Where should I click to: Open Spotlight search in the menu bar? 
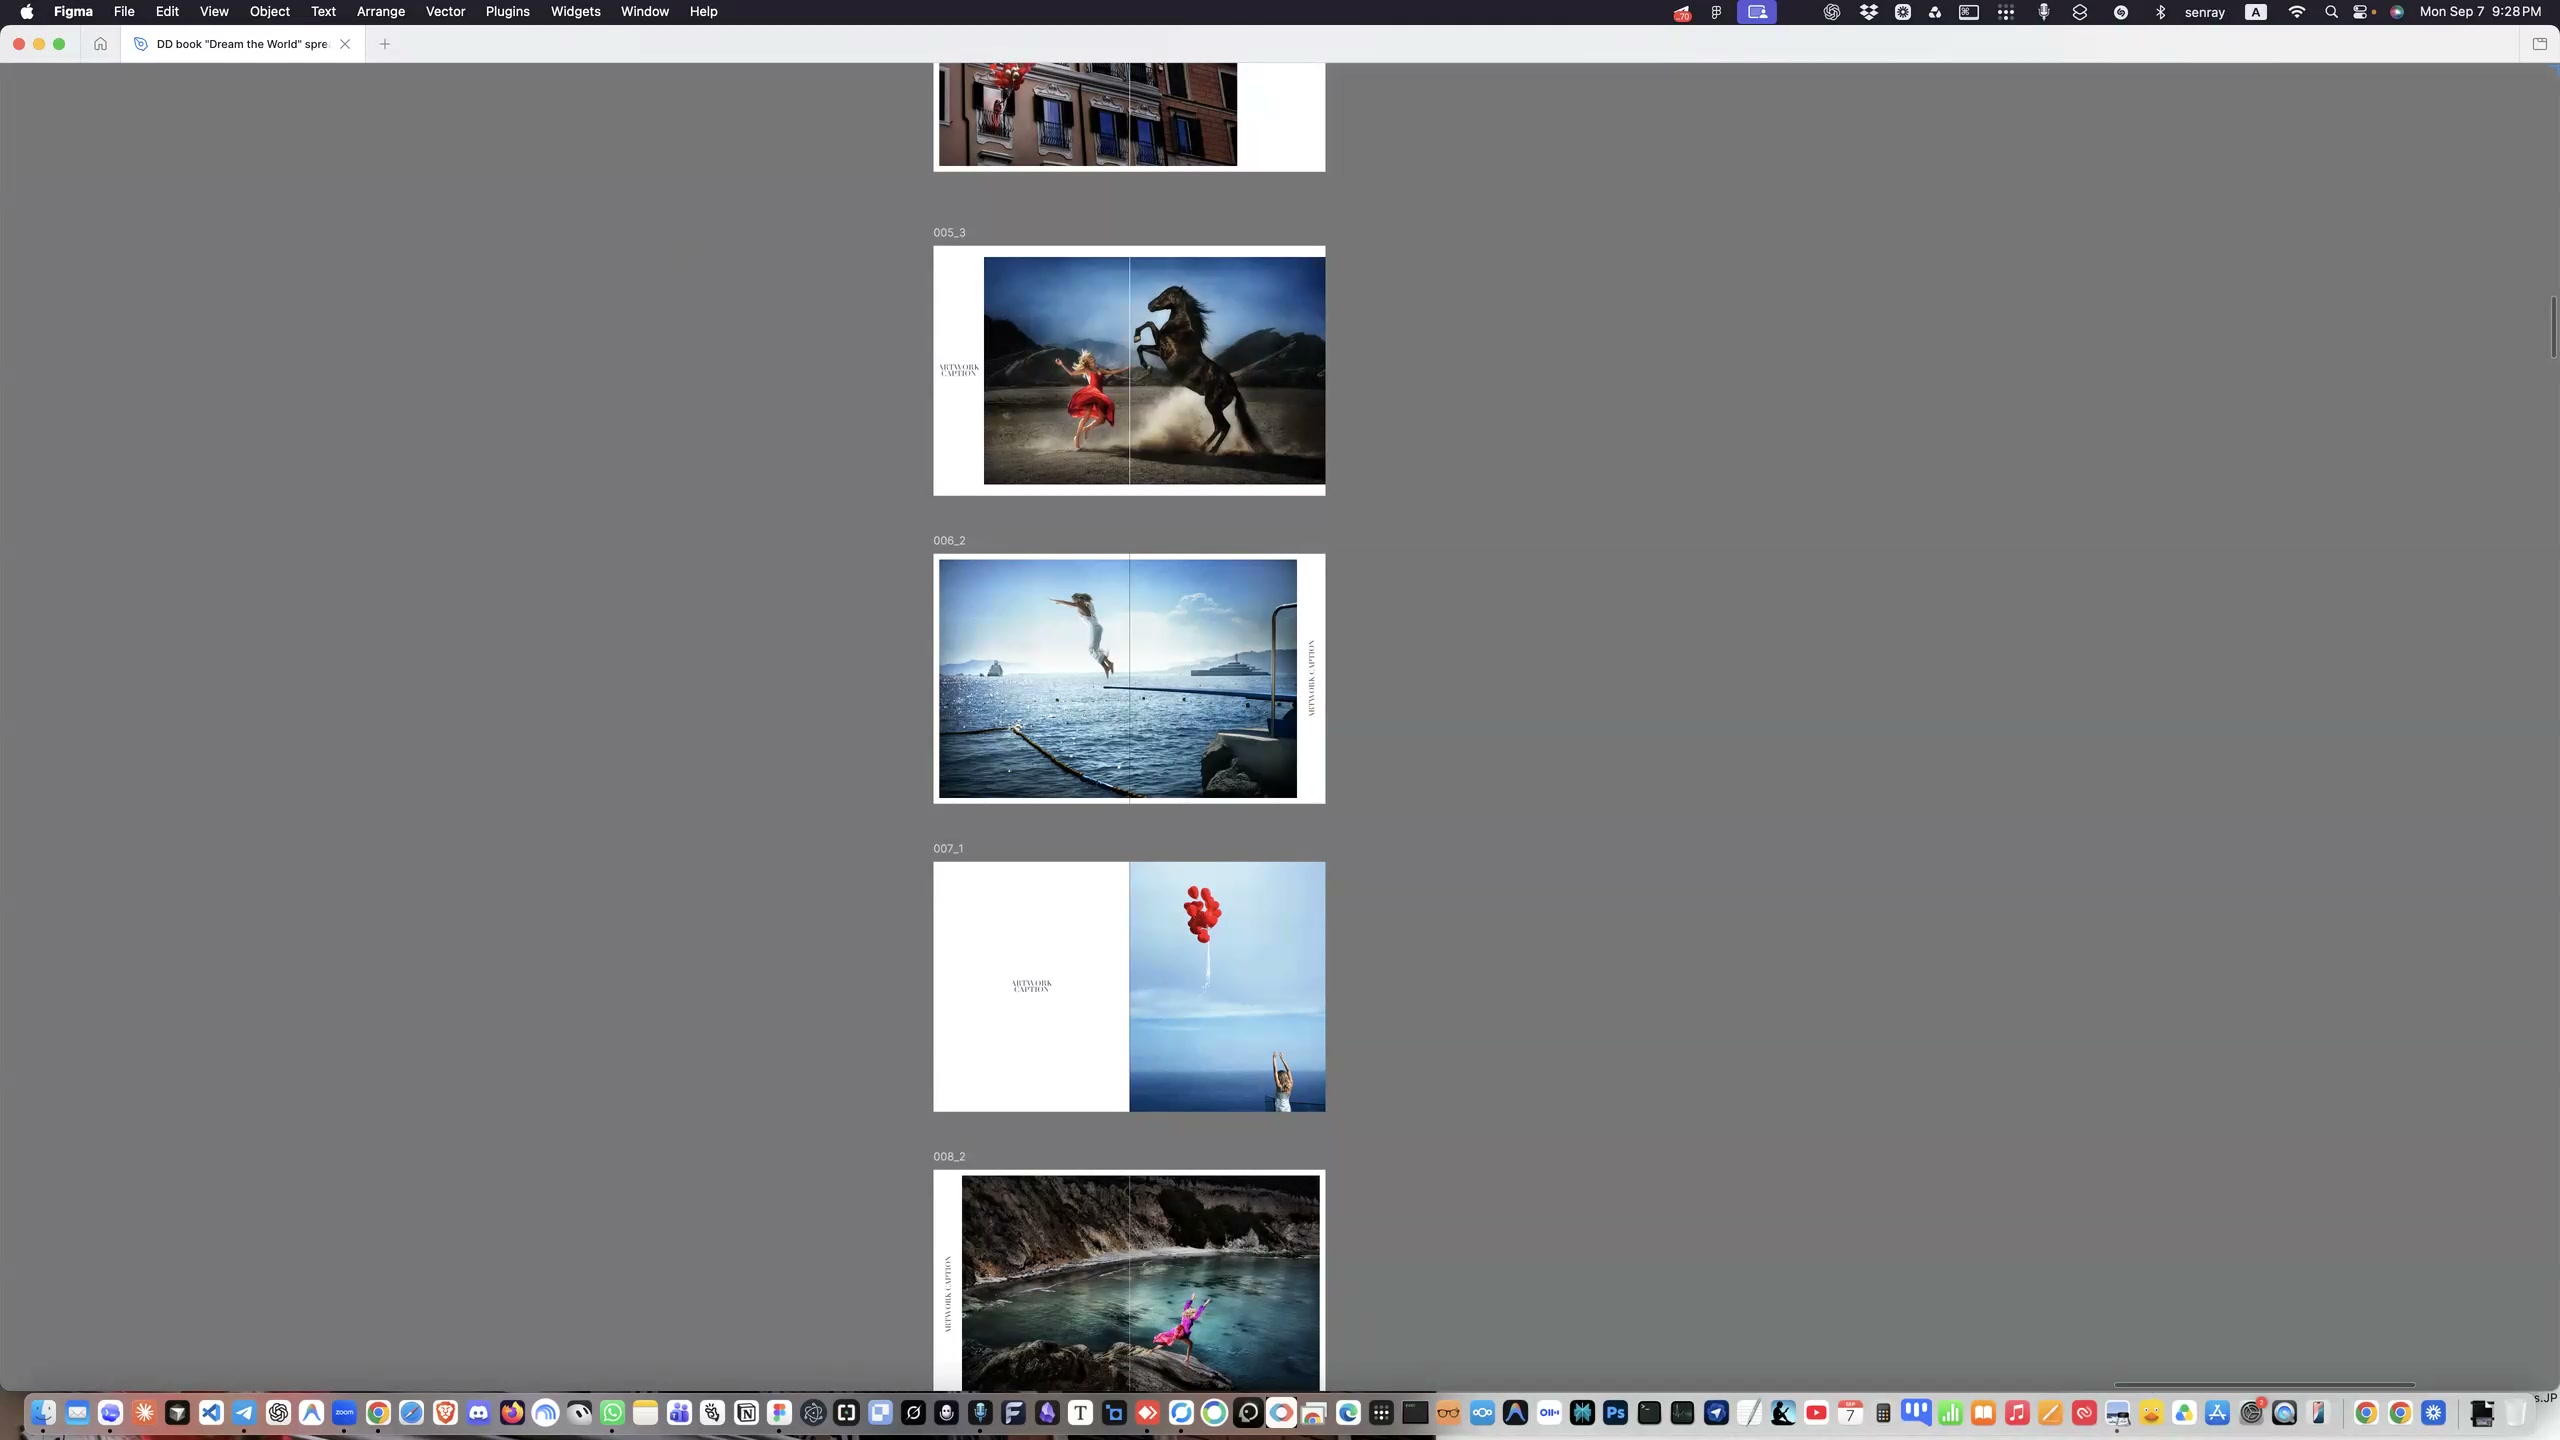click(x=2331, y=12)
